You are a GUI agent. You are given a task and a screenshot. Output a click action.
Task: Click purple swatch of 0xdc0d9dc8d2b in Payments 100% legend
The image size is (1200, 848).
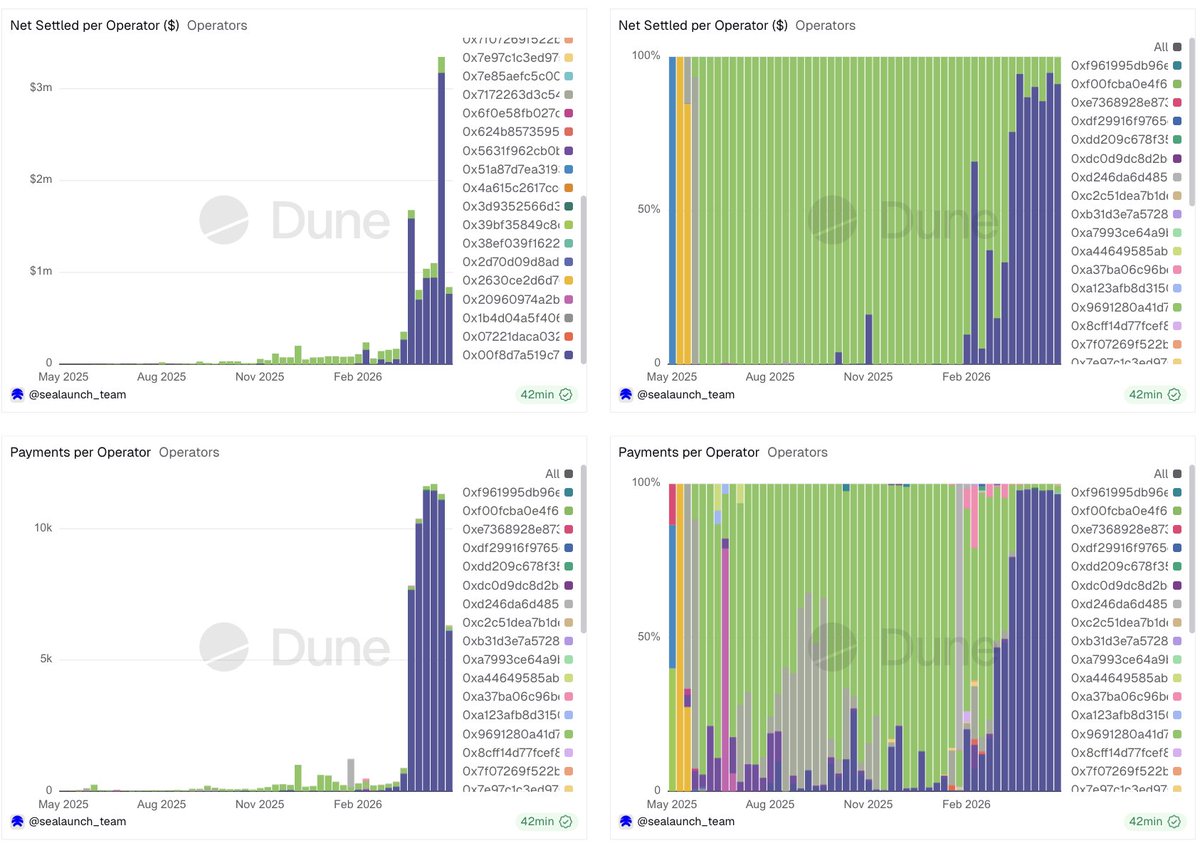click(1178, 585)
